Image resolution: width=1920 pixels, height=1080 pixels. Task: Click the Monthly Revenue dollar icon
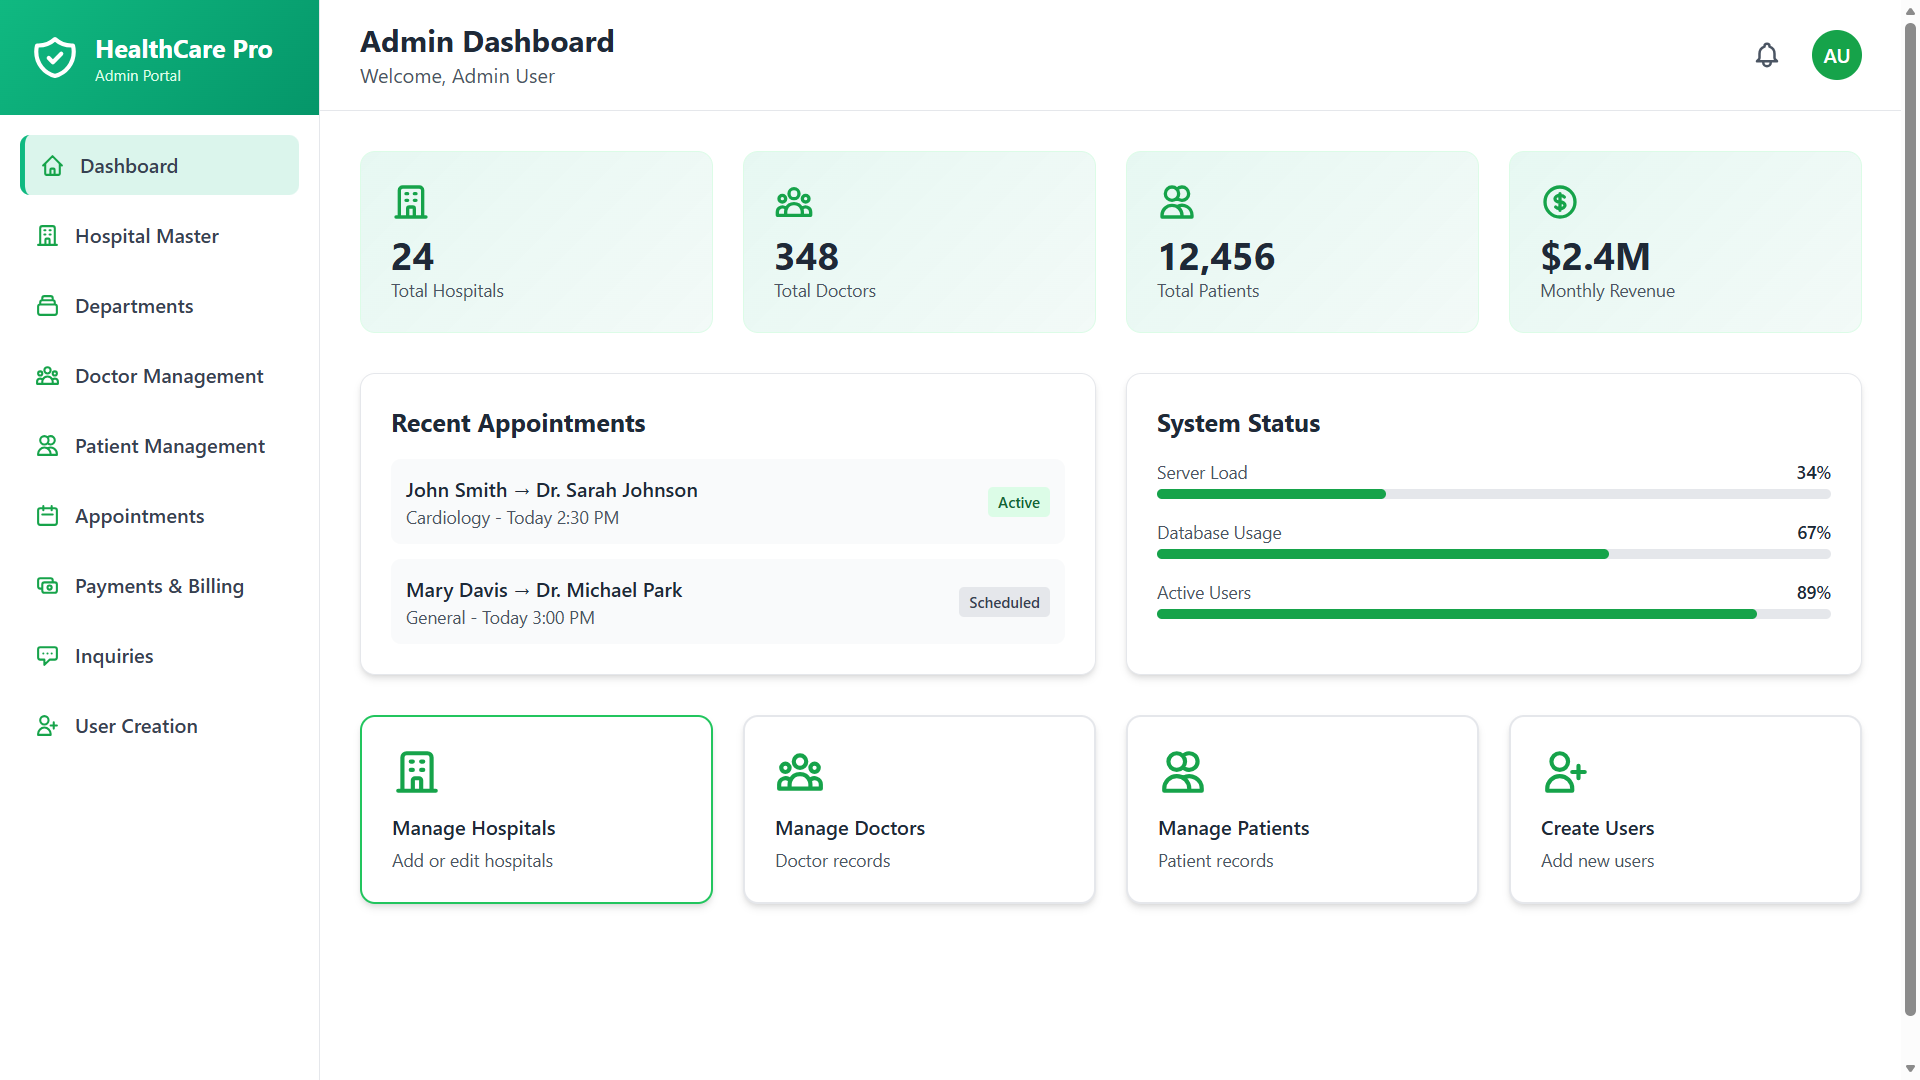1559,202
